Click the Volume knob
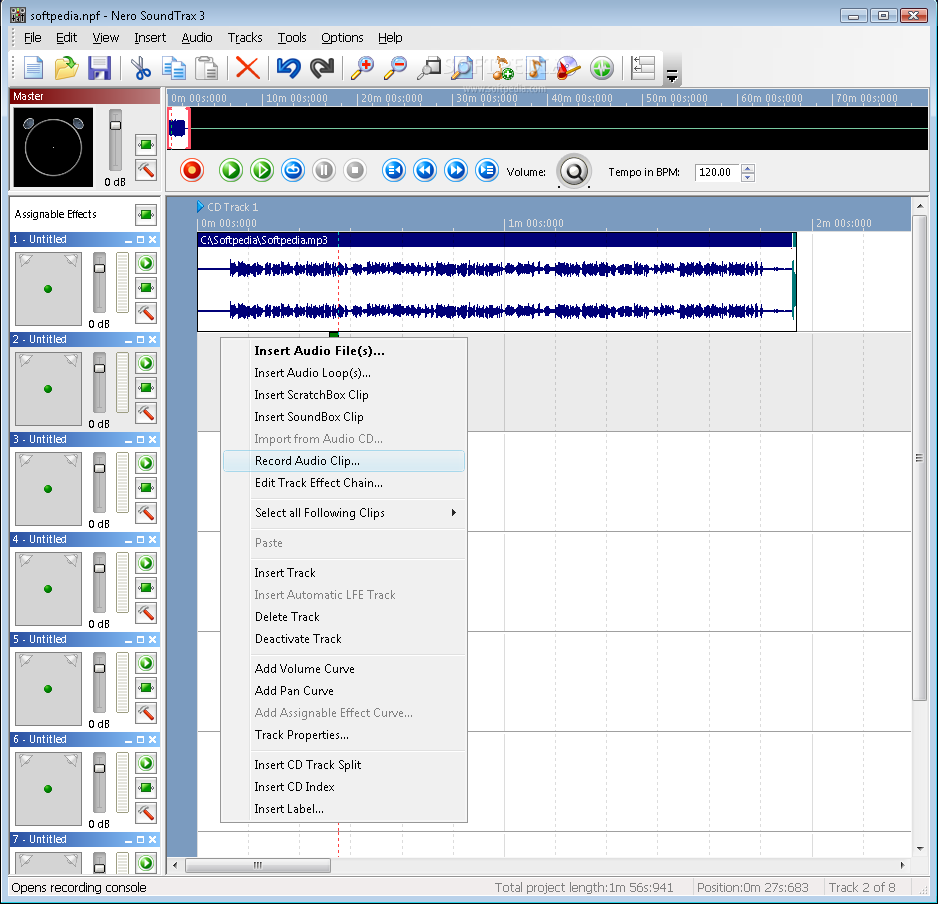The height and width of the screenshot is (904, 938). [574, 172]
